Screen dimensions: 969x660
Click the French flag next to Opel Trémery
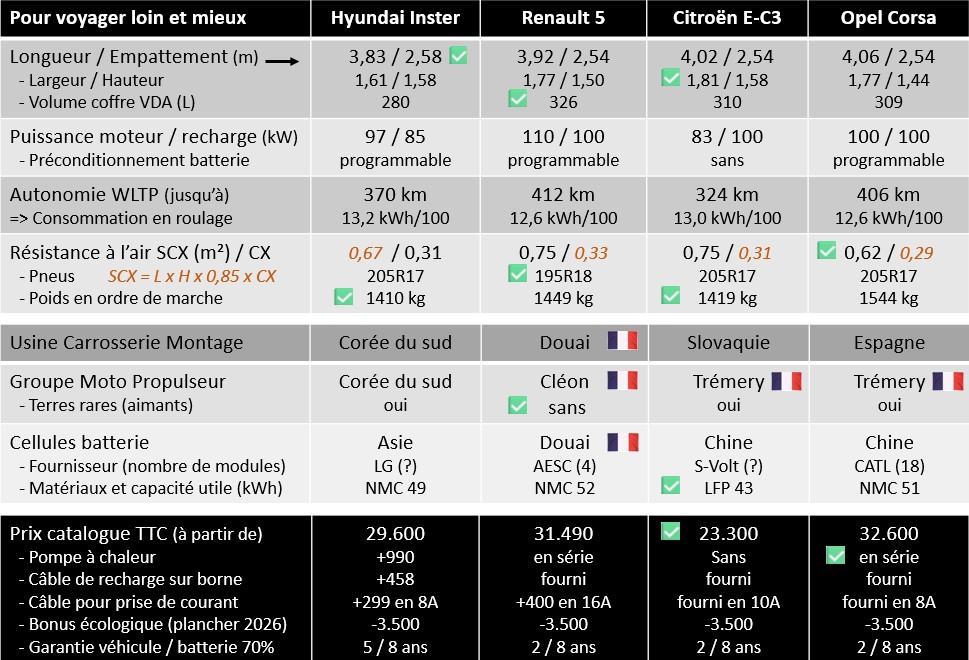(948, 381)
